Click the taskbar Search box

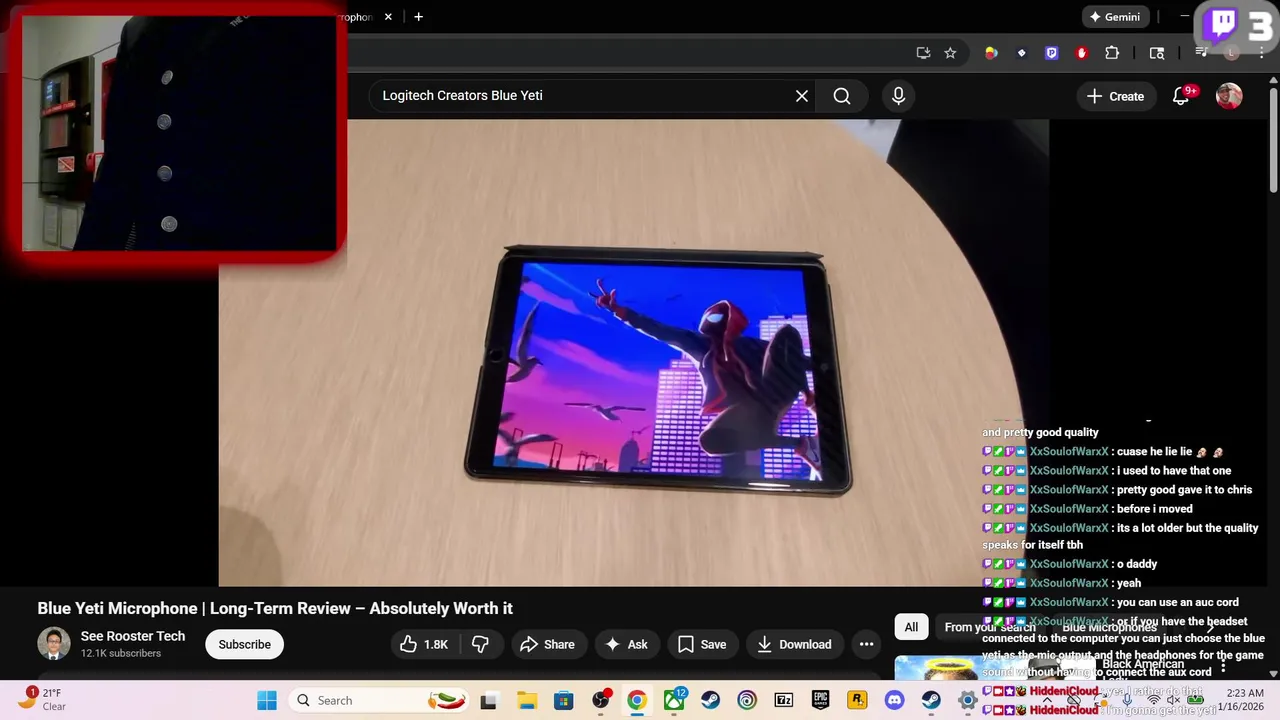(381, 700)
